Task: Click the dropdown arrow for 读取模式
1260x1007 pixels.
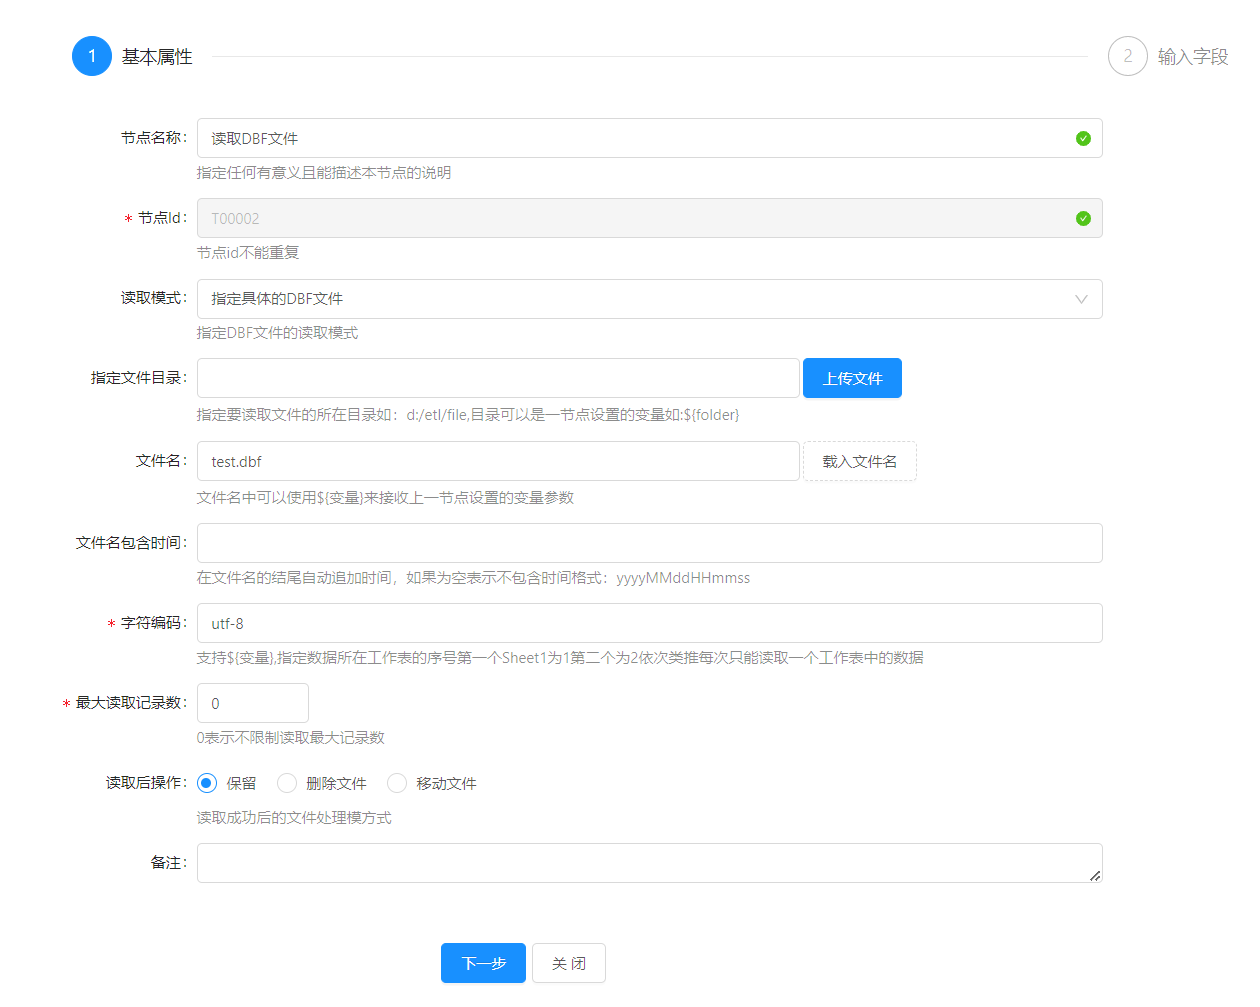Action: 1081,299
